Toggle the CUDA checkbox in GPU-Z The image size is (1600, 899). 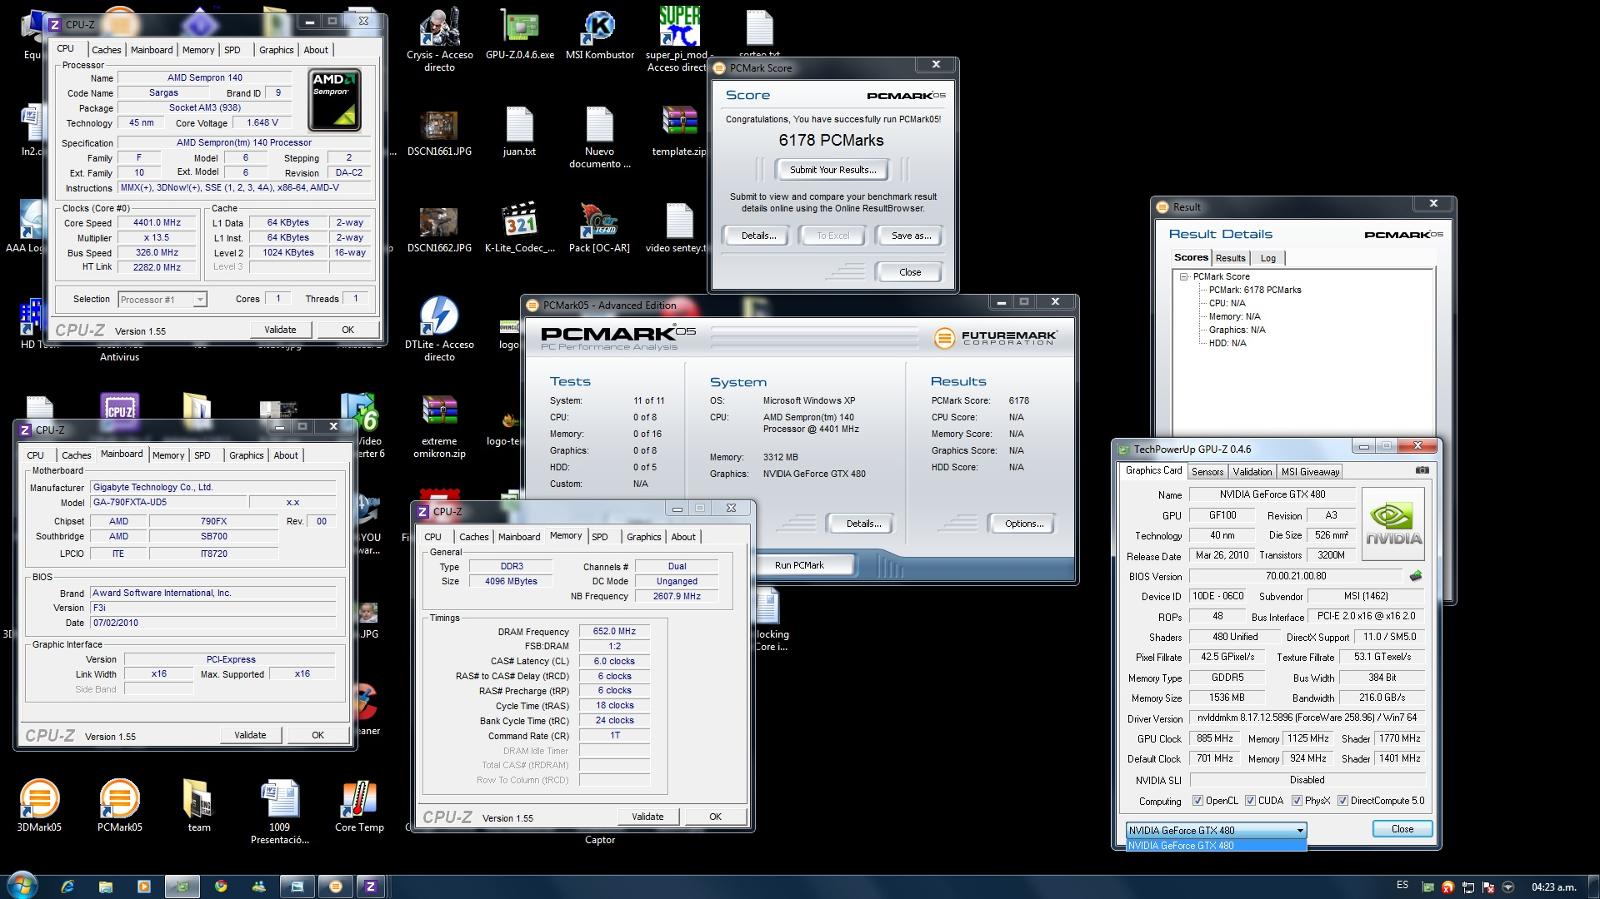point(1250,801)
